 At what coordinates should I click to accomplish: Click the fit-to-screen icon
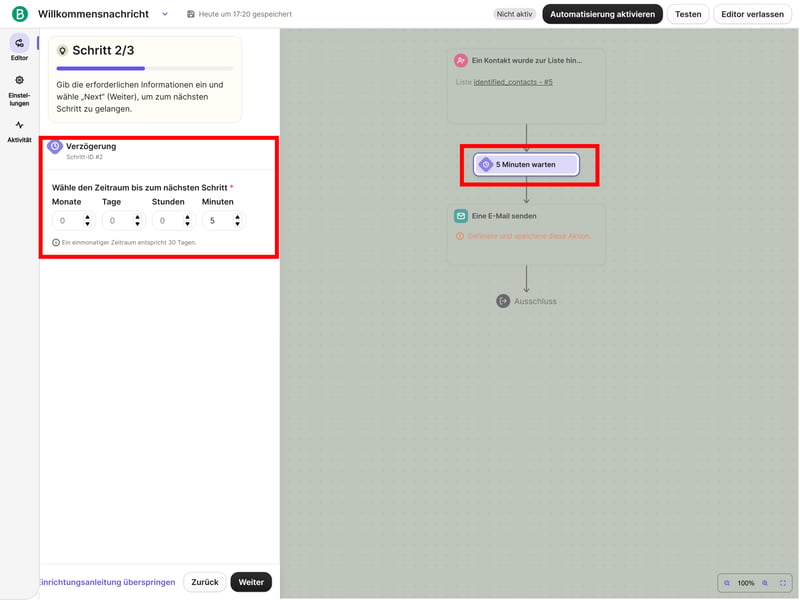(x=783, y=583)
